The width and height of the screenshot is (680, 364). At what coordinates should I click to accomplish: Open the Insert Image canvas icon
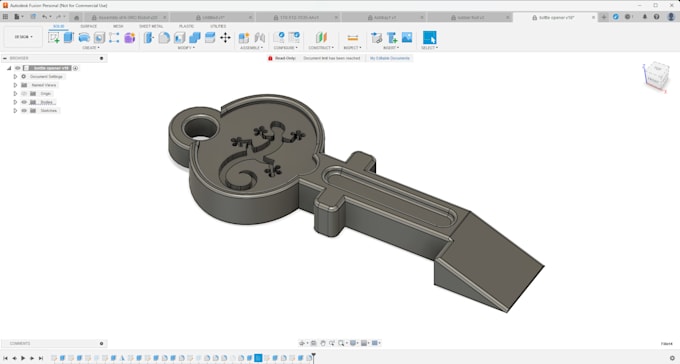[407, 38]
